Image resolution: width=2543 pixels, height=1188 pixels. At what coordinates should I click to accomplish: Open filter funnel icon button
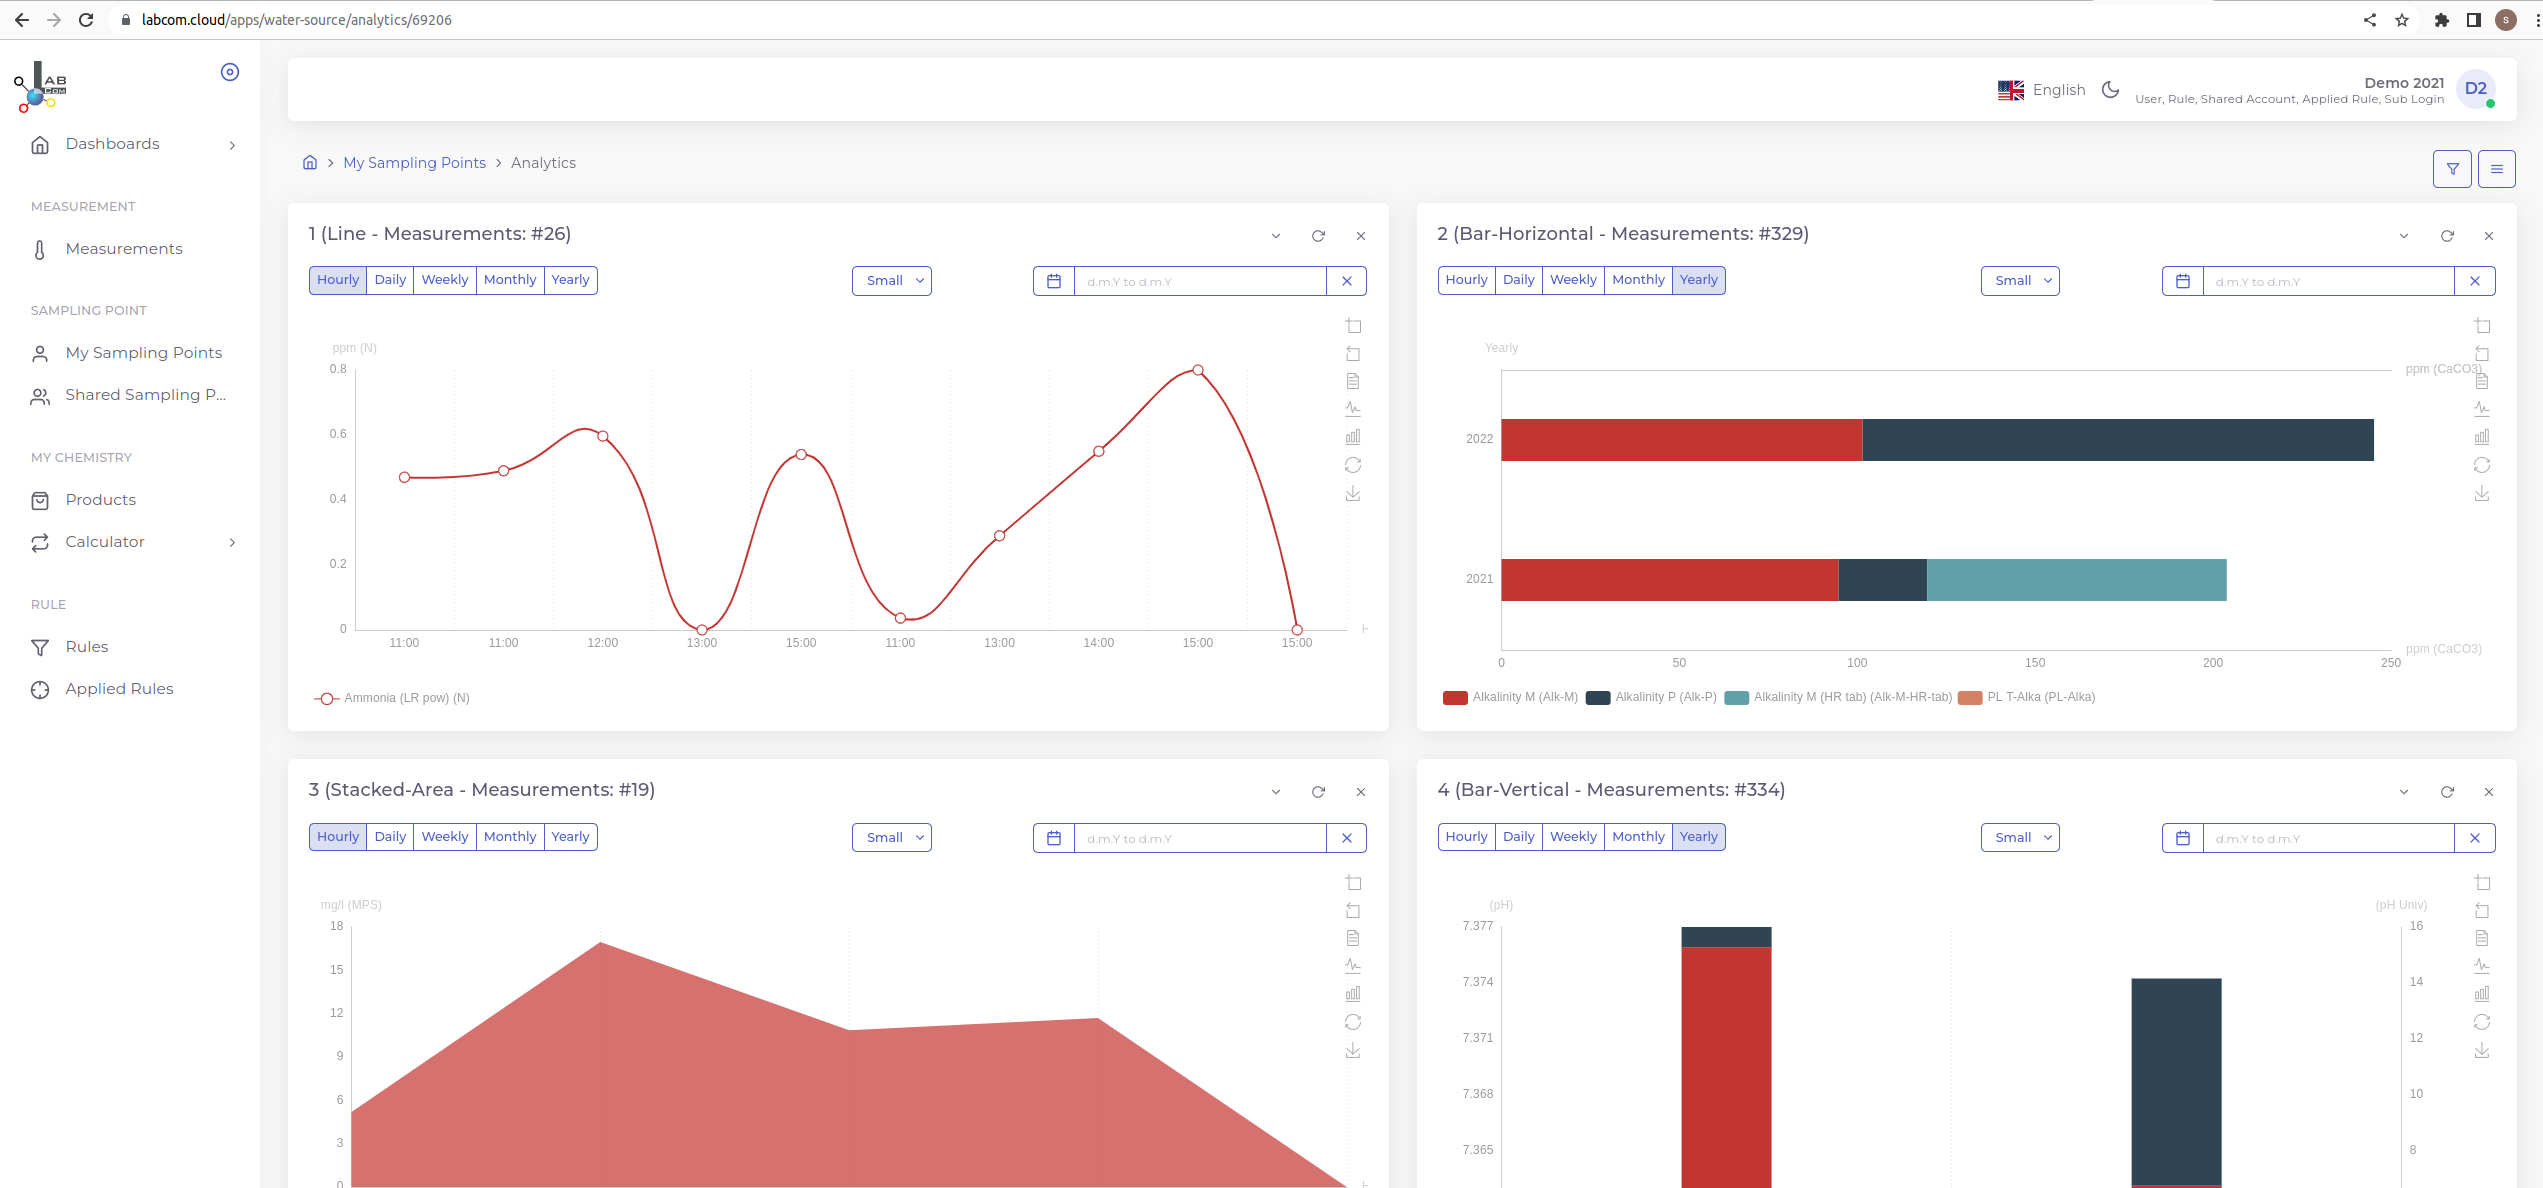click(2452, 169)
